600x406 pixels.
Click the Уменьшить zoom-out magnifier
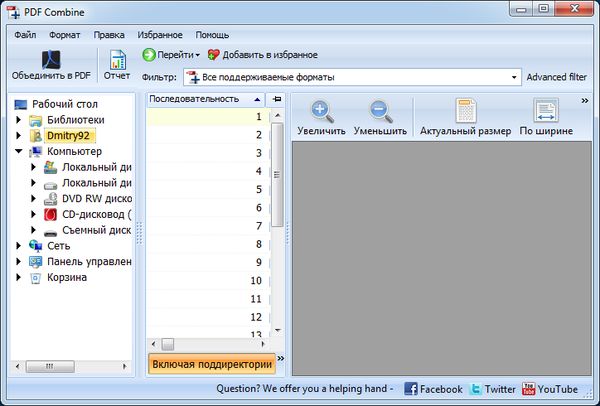point(380,111)
